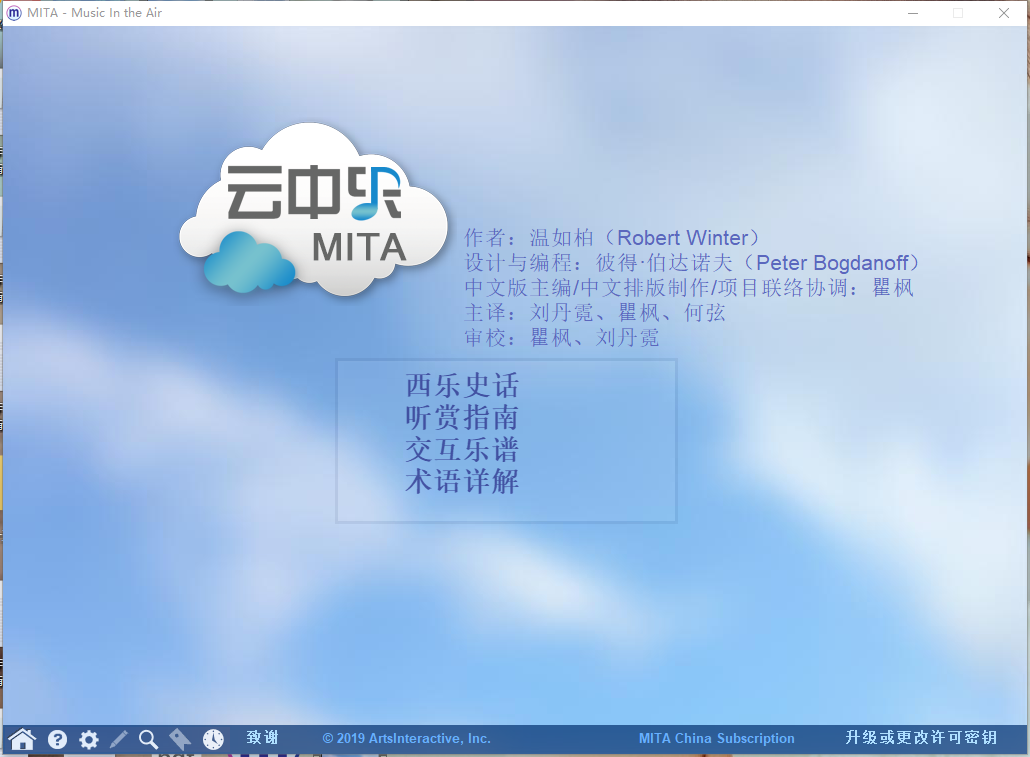Click the 审校 reviewers line

pyautogui.click(x=562, y=337)
